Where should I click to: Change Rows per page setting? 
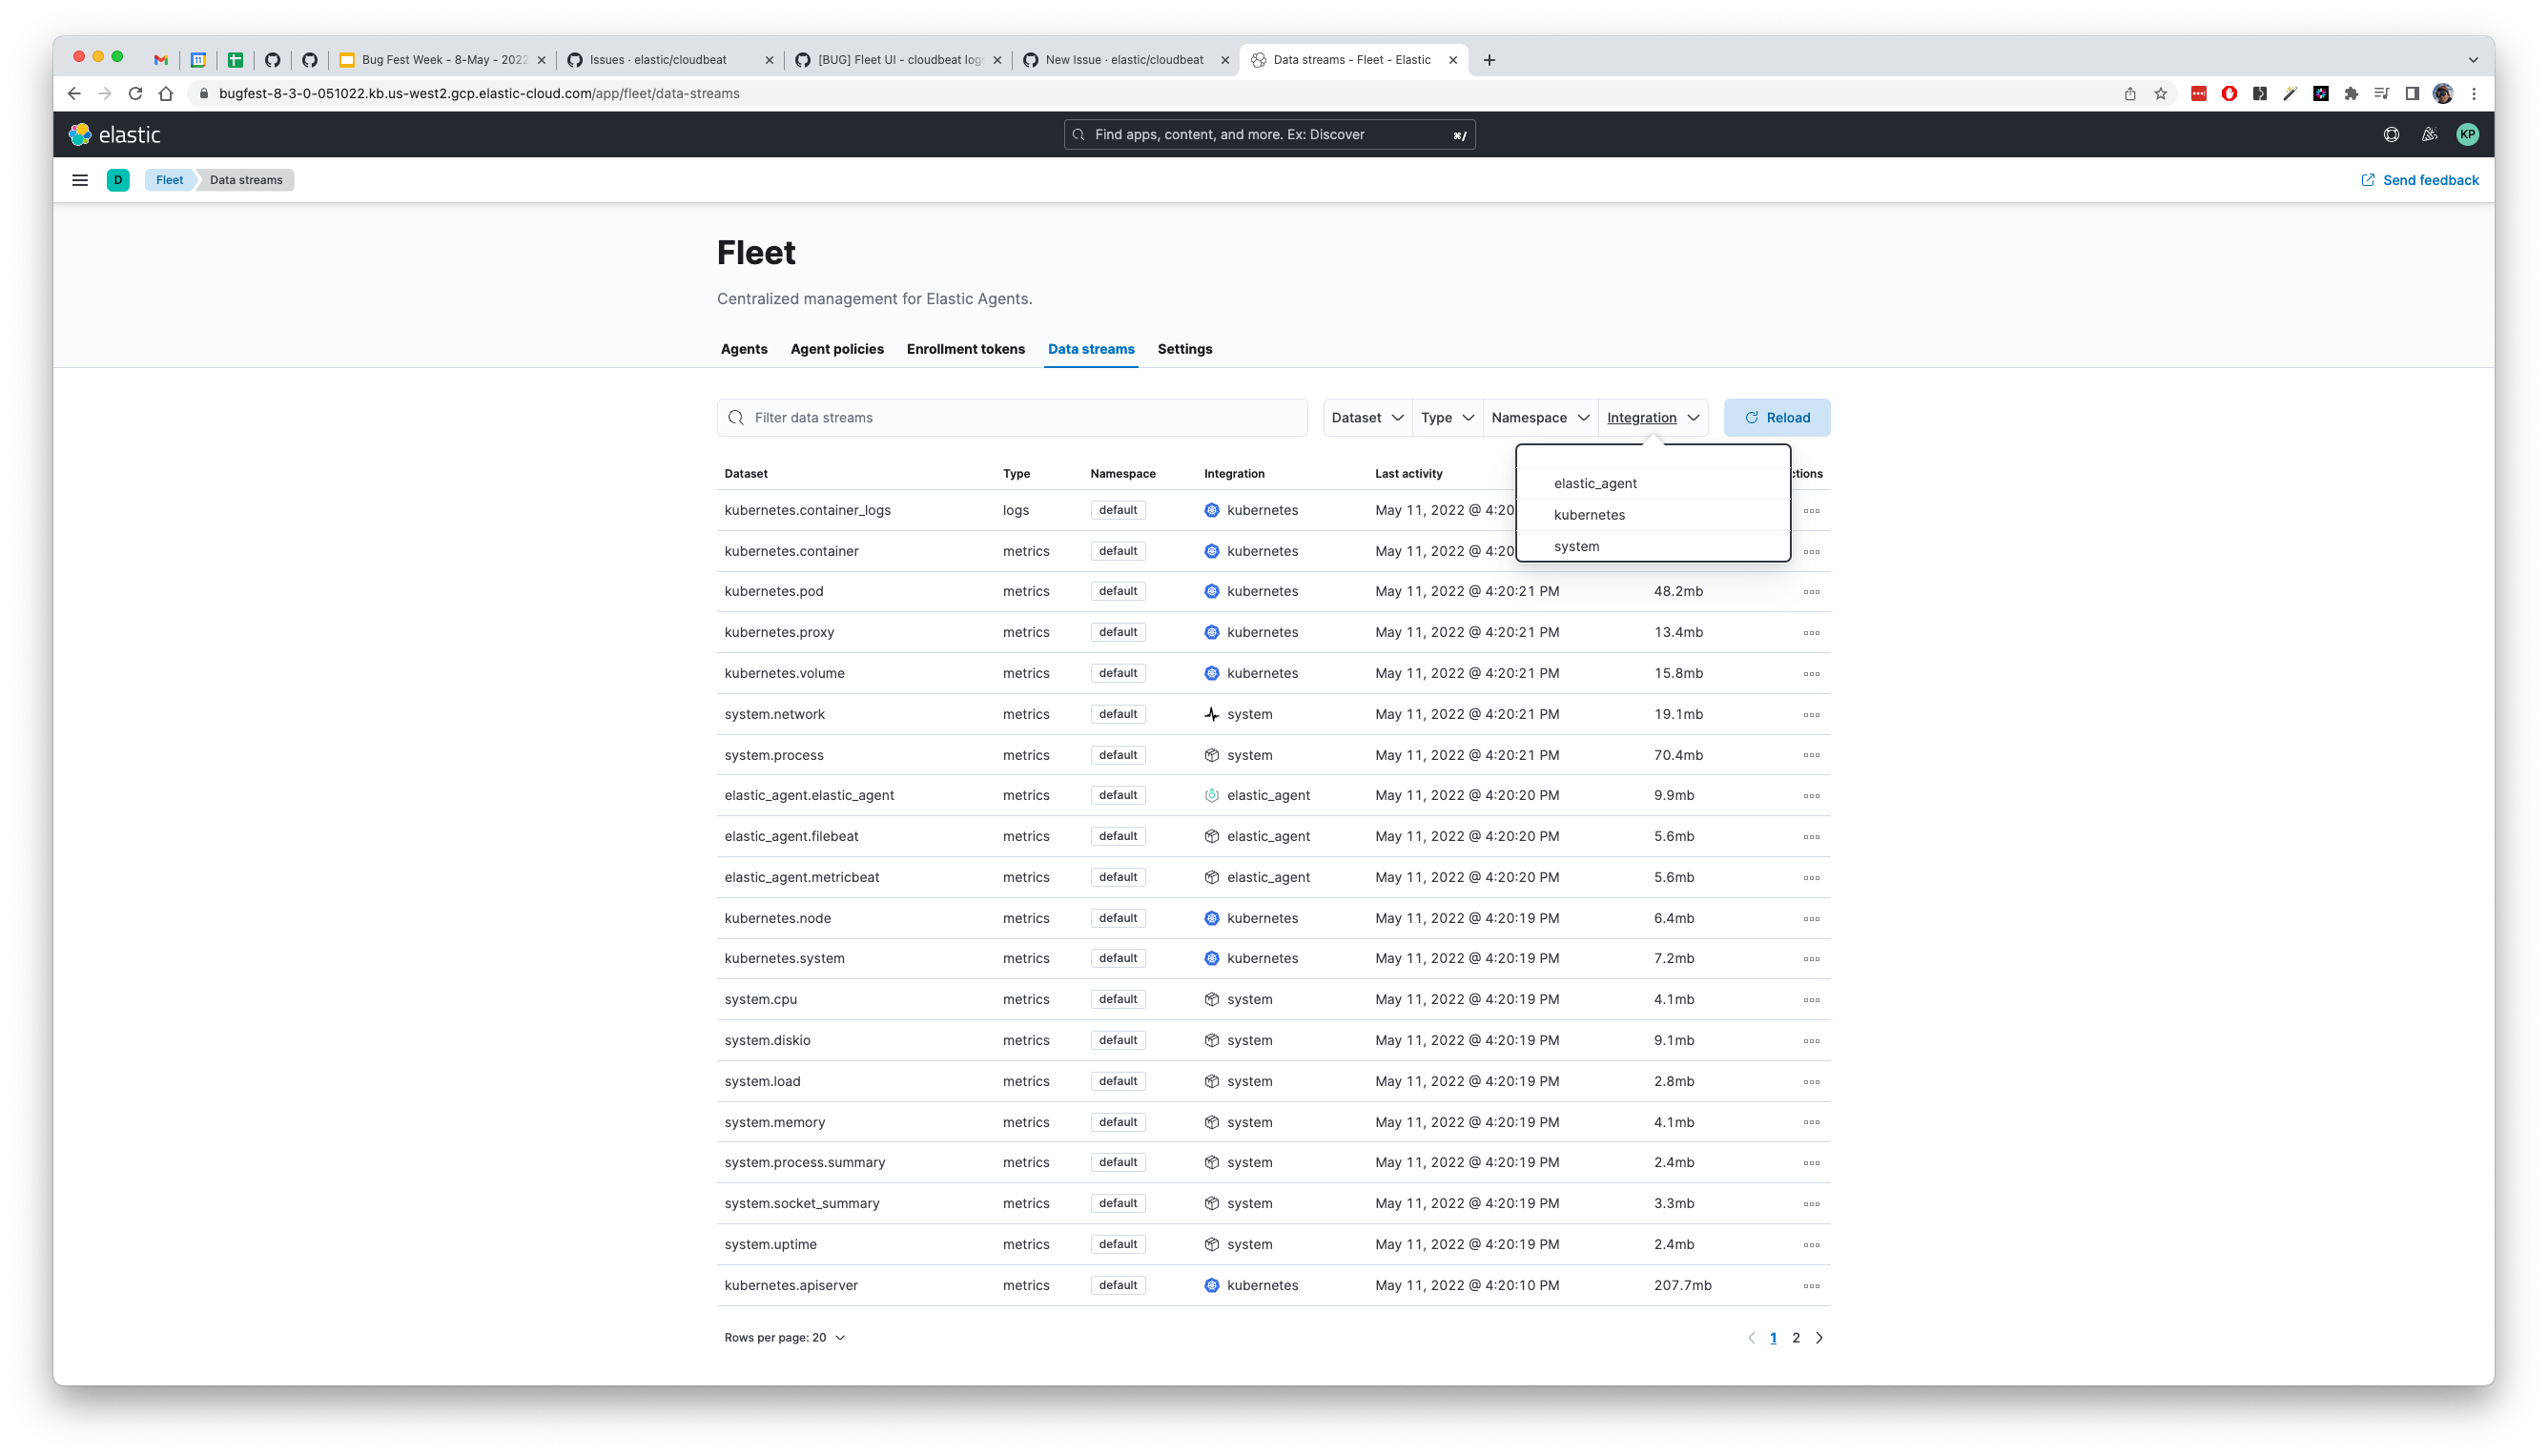[785, 1338]
